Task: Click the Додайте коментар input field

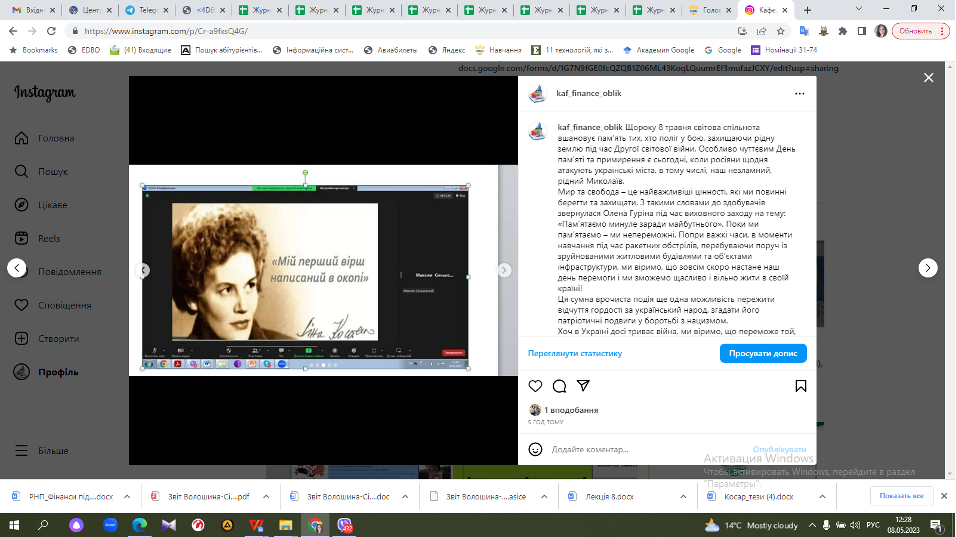Action: coord(640,450)
